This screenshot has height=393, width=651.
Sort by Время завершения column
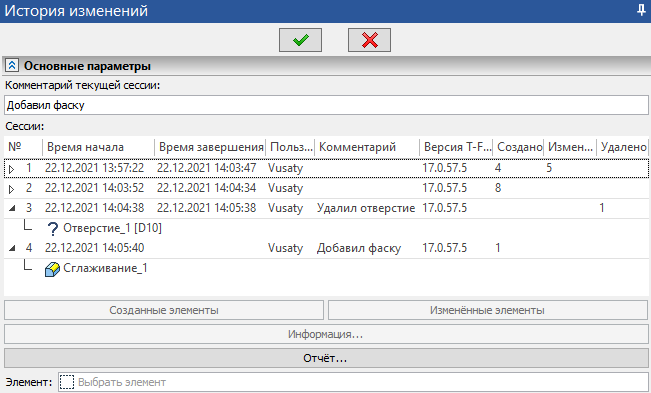(x=210, y=147)
